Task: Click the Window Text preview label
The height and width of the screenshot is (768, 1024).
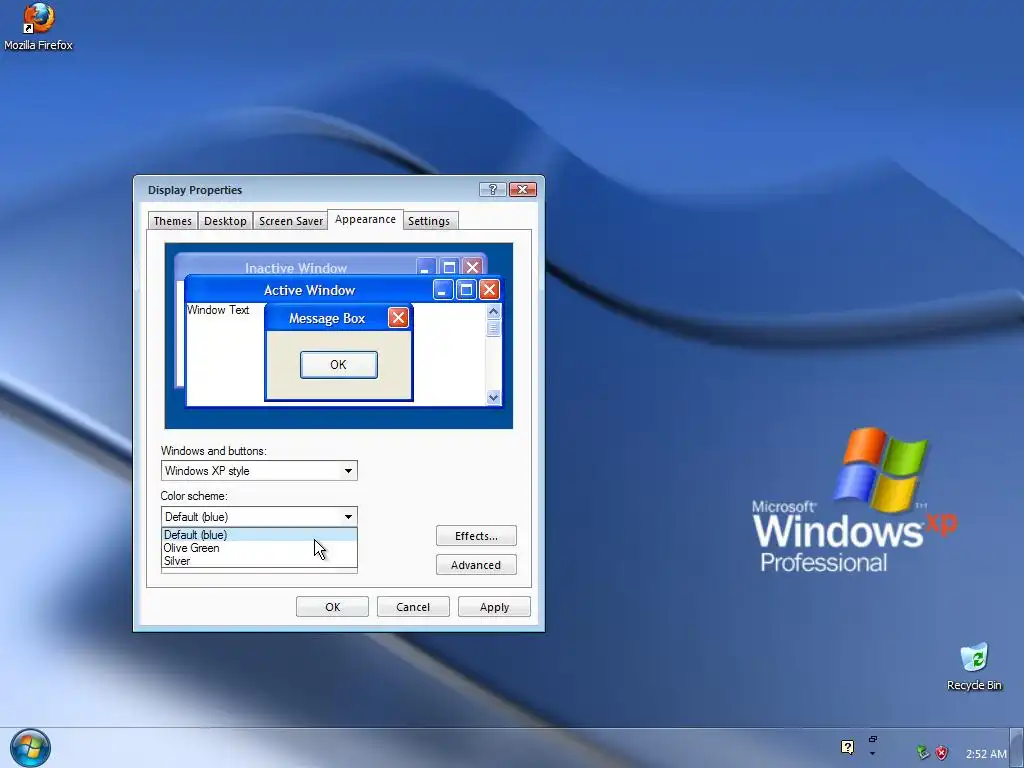Action: point(218,310)
